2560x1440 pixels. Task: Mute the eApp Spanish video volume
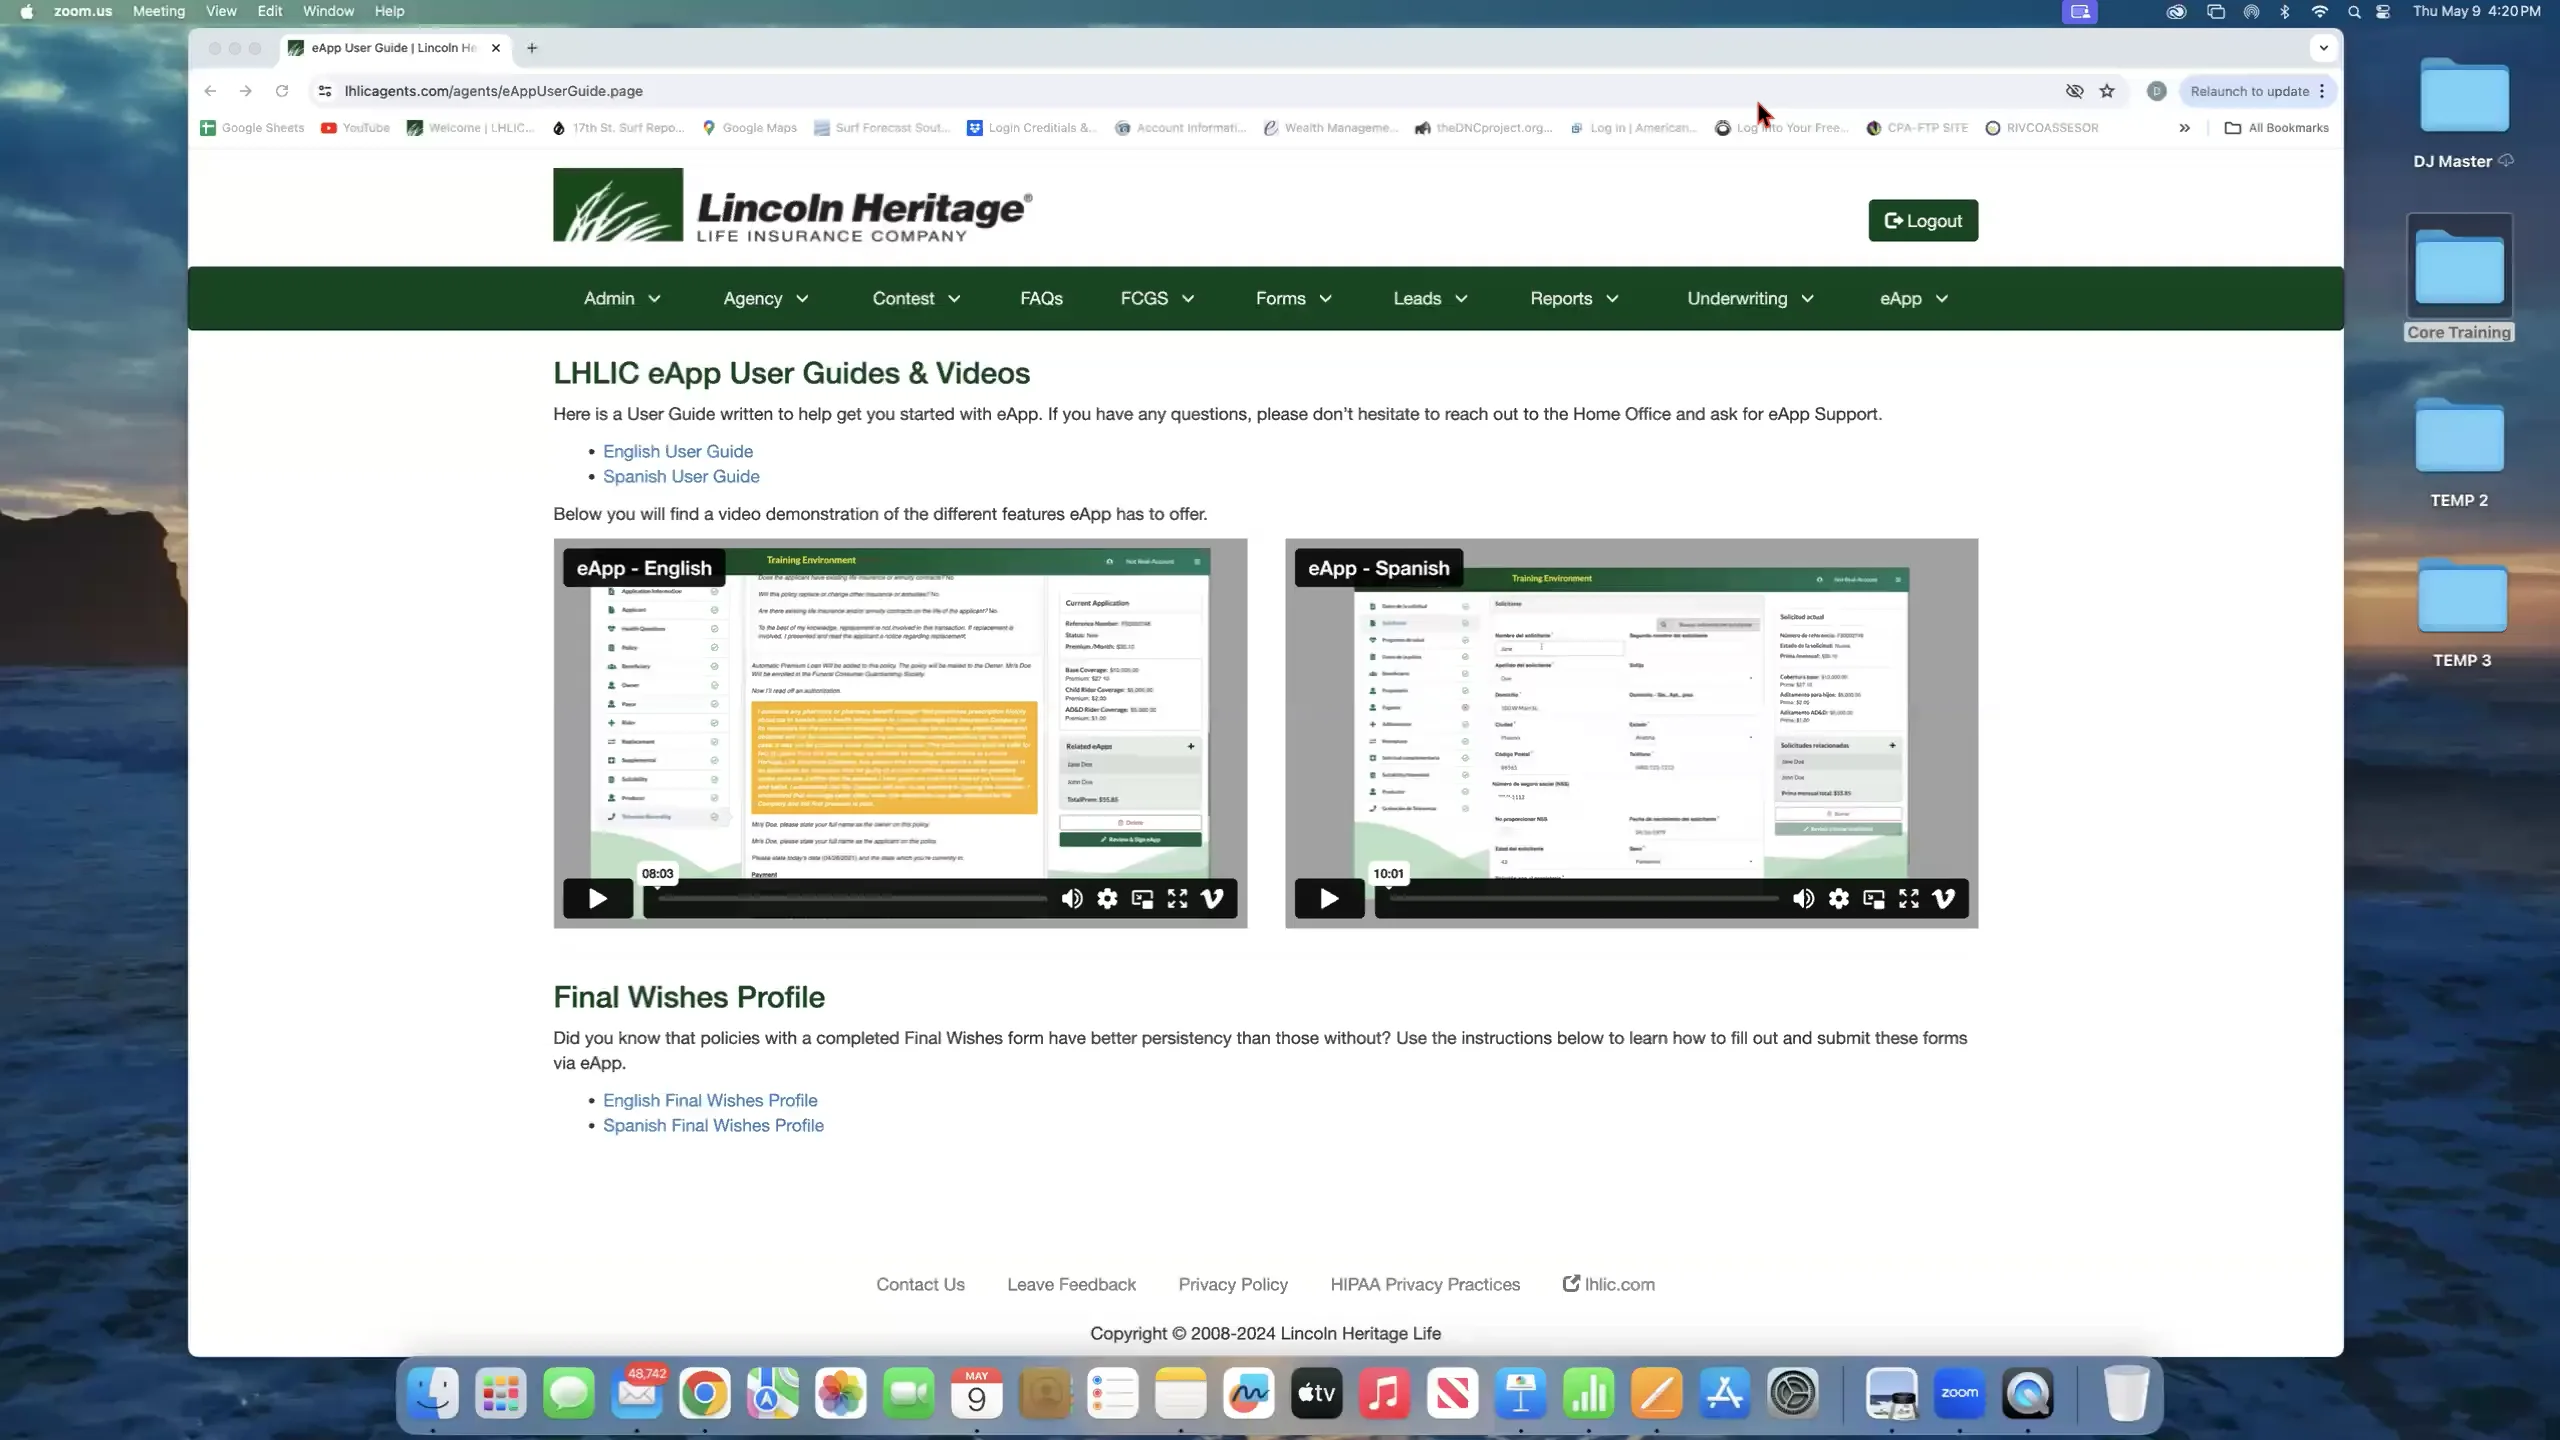tap(1803, 898)
